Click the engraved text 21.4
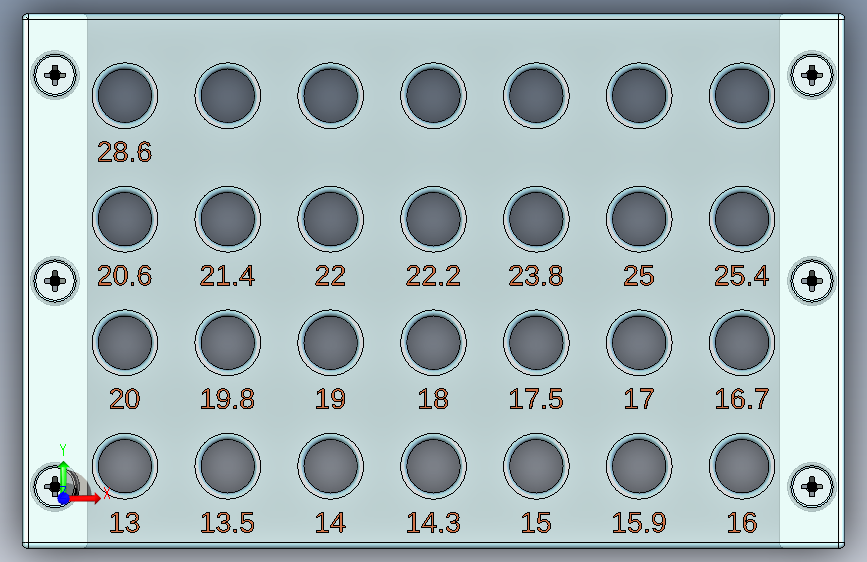This screenshot has height=562, width=867. 227,275
